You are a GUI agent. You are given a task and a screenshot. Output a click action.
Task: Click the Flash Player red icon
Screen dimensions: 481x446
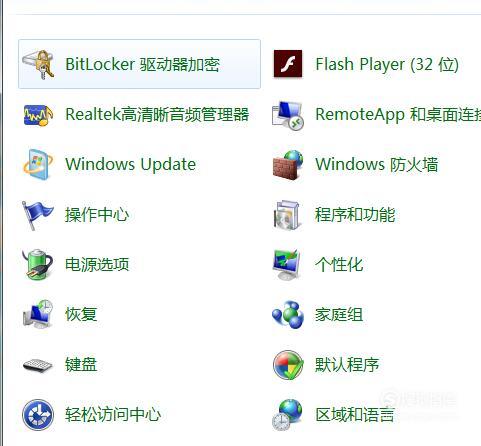(288, 64)
